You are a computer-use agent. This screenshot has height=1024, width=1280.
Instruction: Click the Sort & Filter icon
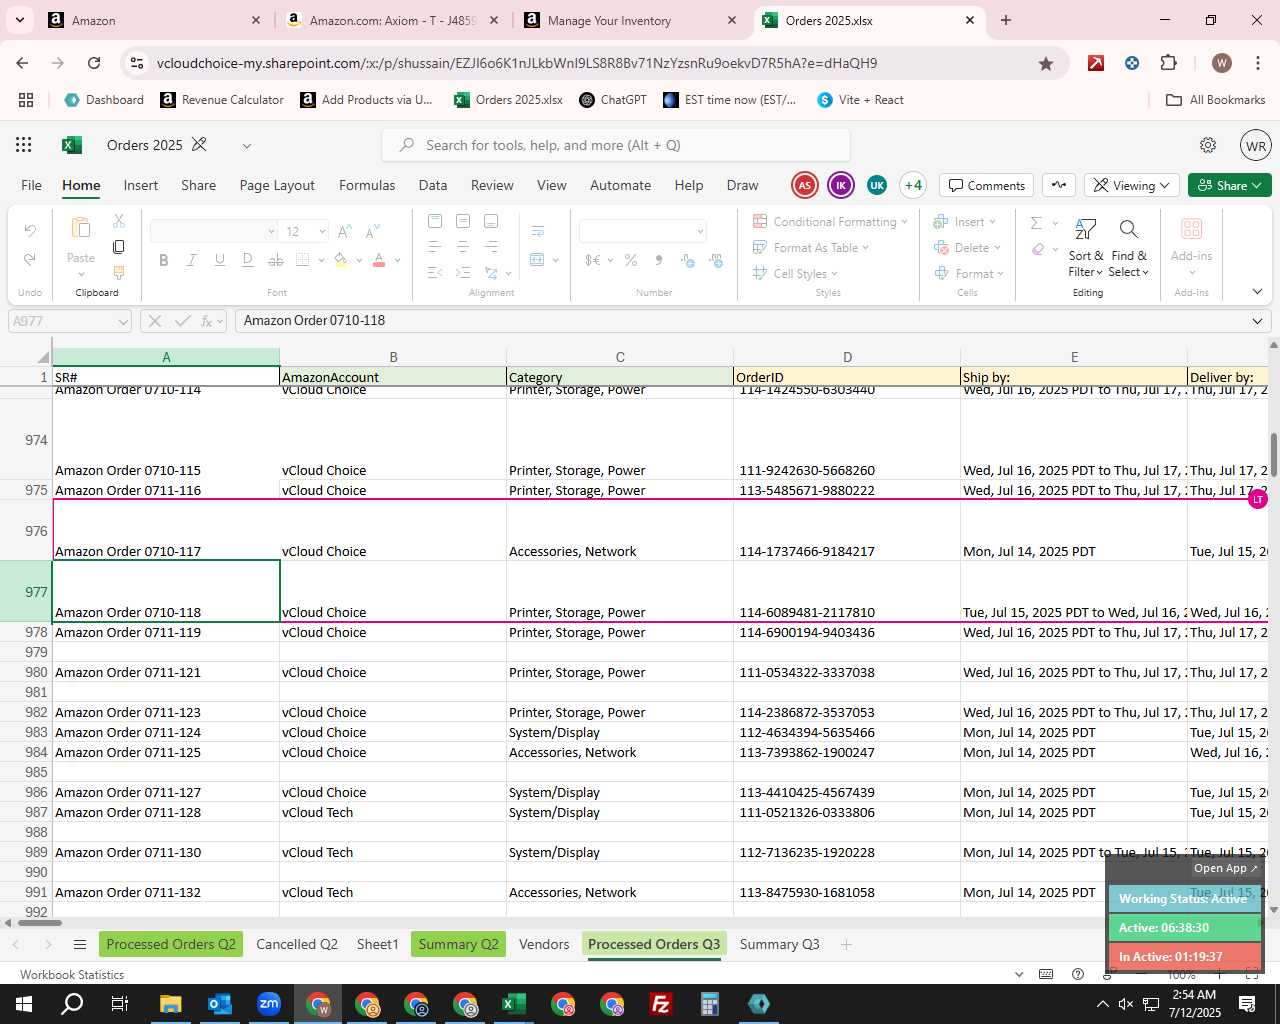[1085, 230]
